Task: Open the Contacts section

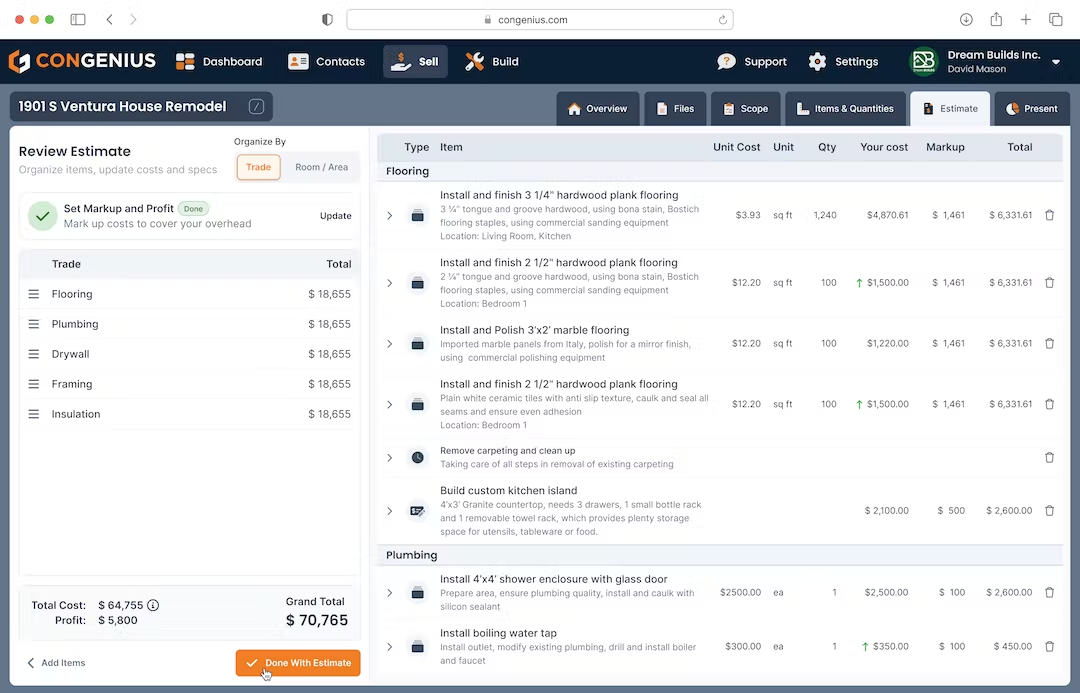Action: click(x=327, y=61)
